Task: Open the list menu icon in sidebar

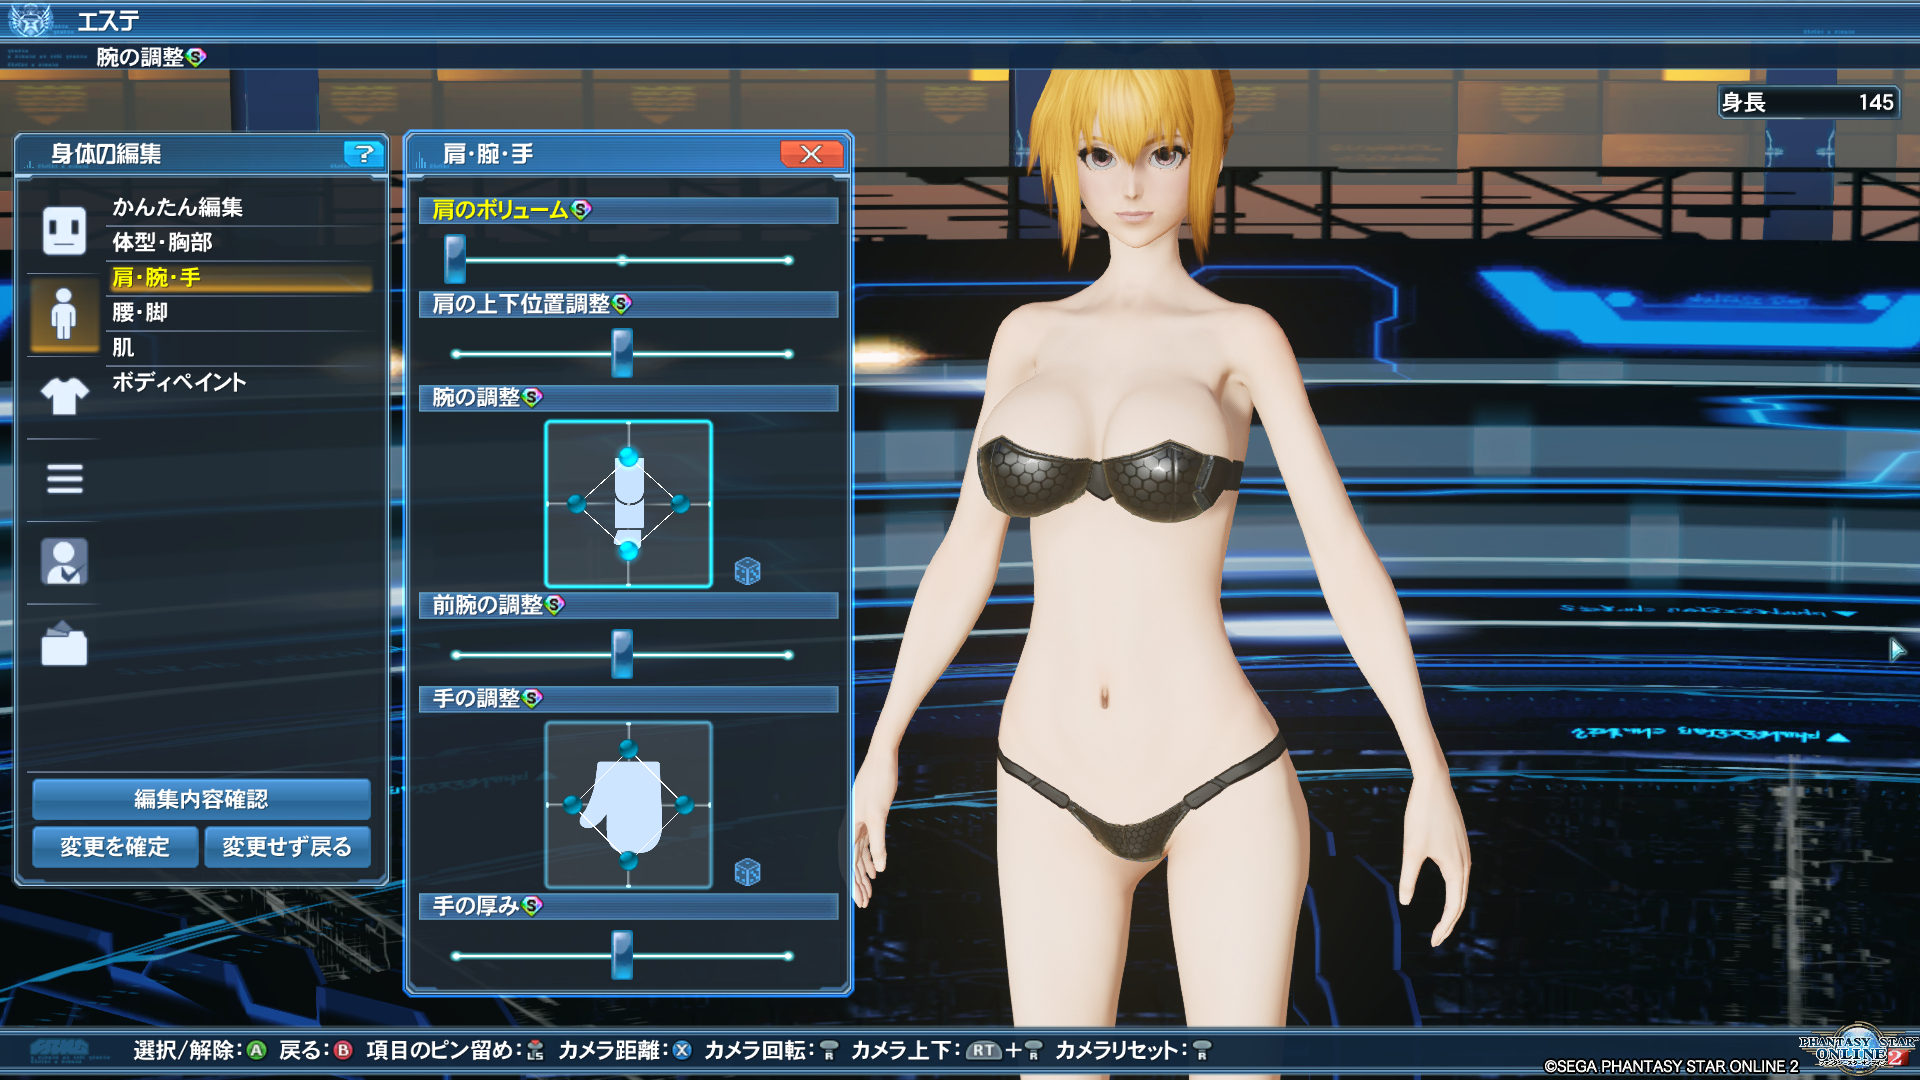Action: 64,479
